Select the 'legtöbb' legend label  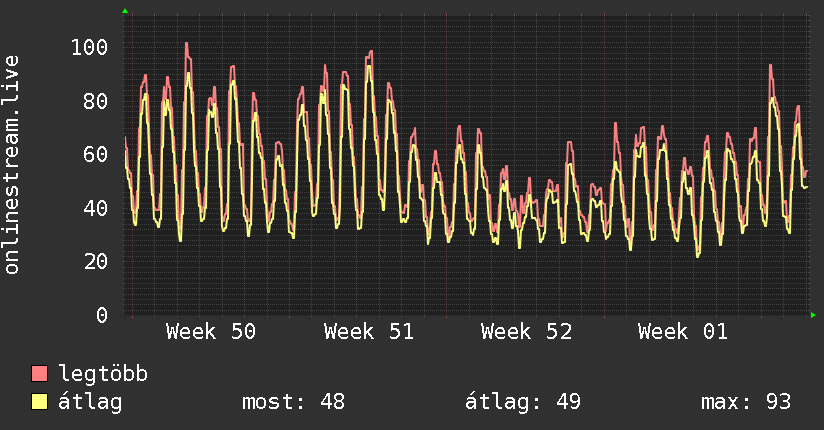pos(103,374)
